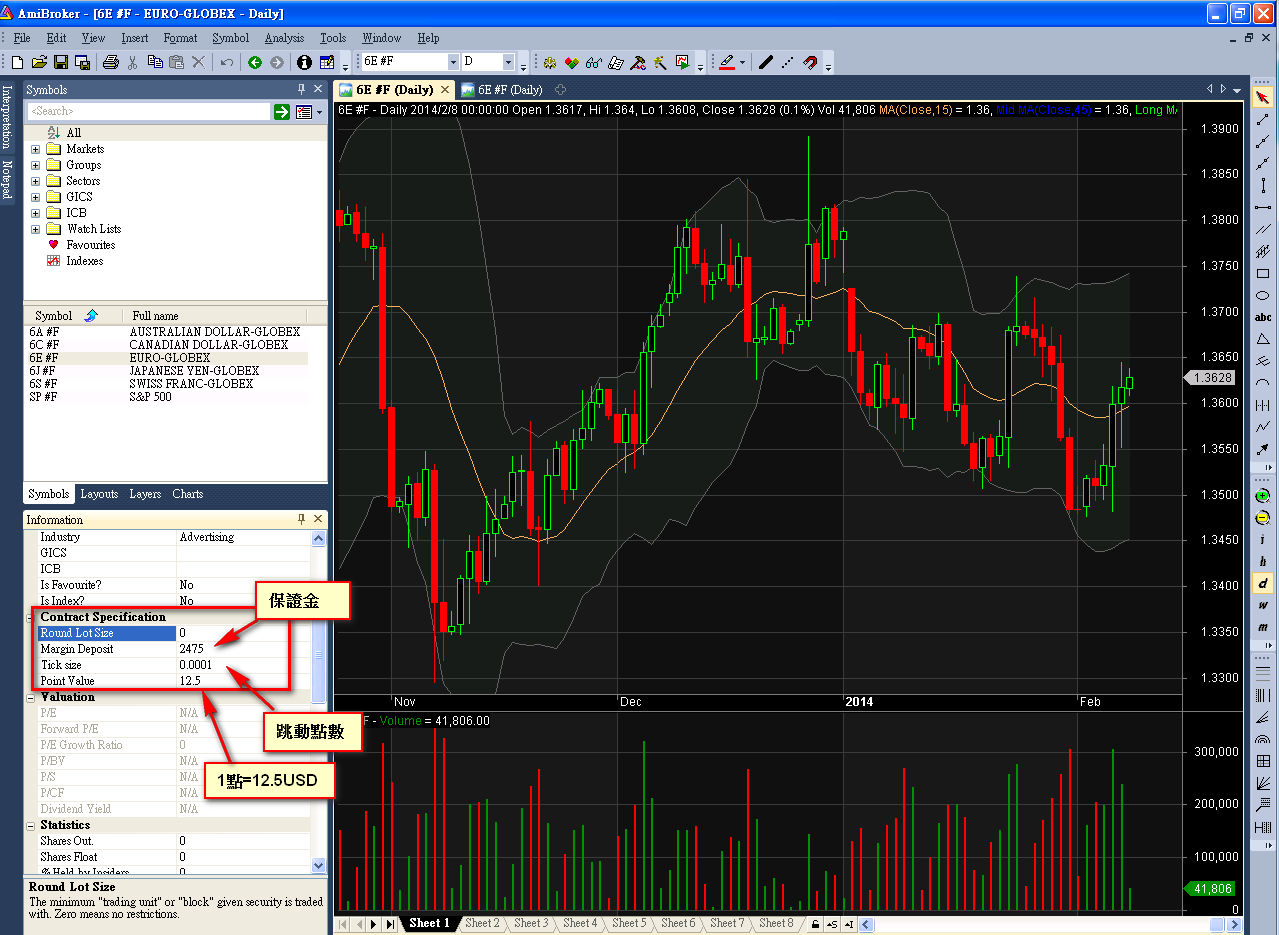Click the Undo arrow icon

228,62
